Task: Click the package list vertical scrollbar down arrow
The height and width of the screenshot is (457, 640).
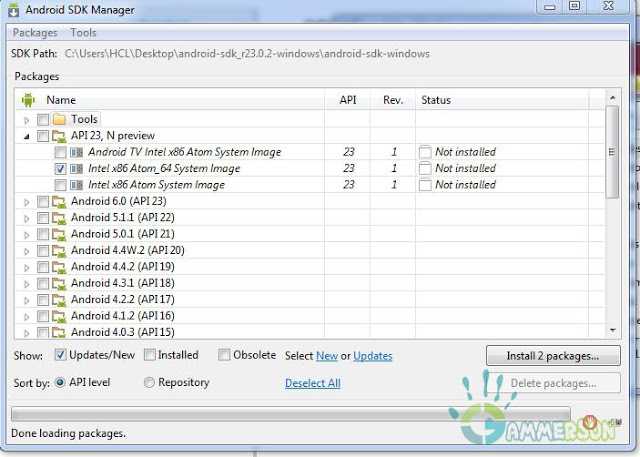Action: [612, 329]
